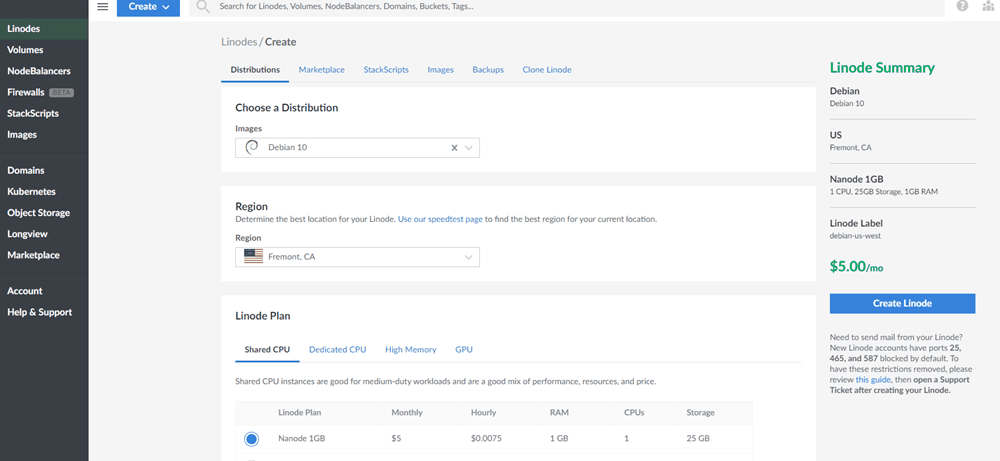Image resolution: width=1000 pixels, height=461 pixels.
Task: Click the Create Linode button
Action: click(902, 304)
